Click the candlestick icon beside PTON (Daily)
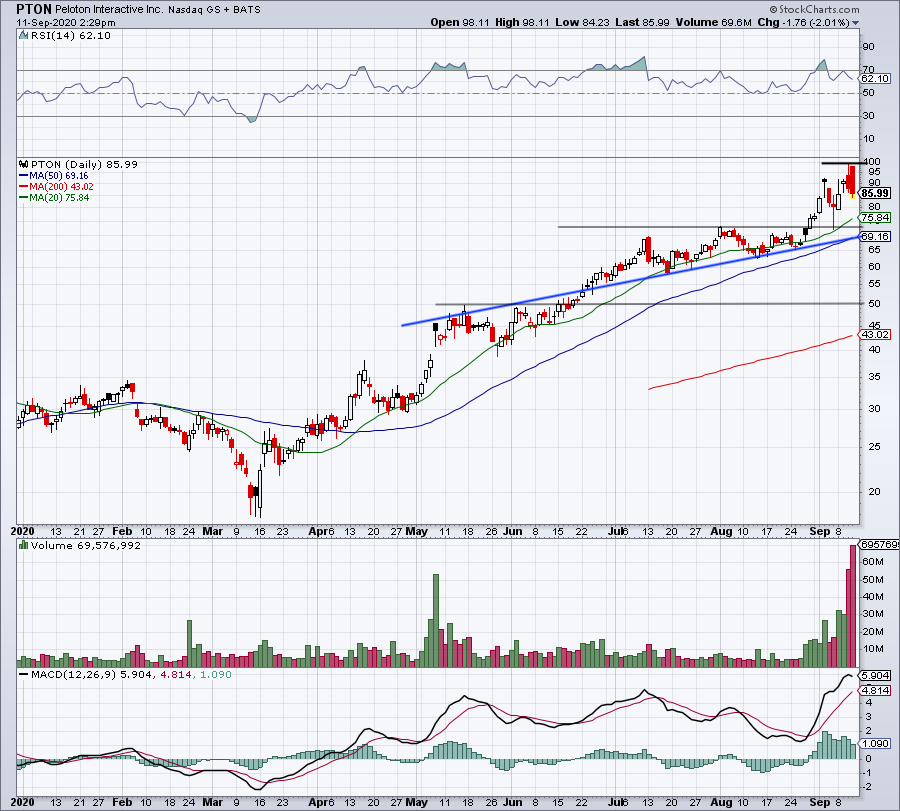This screenshot has height=811, width=900. (x=24, y=164)
